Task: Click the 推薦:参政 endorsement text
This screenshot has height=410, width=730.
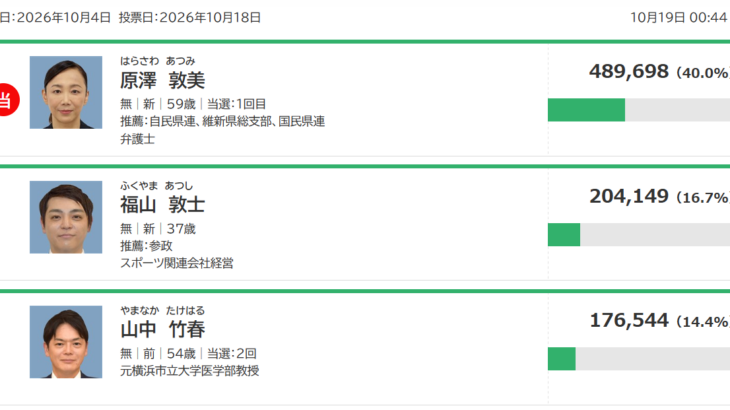Action: coord(146,246)
